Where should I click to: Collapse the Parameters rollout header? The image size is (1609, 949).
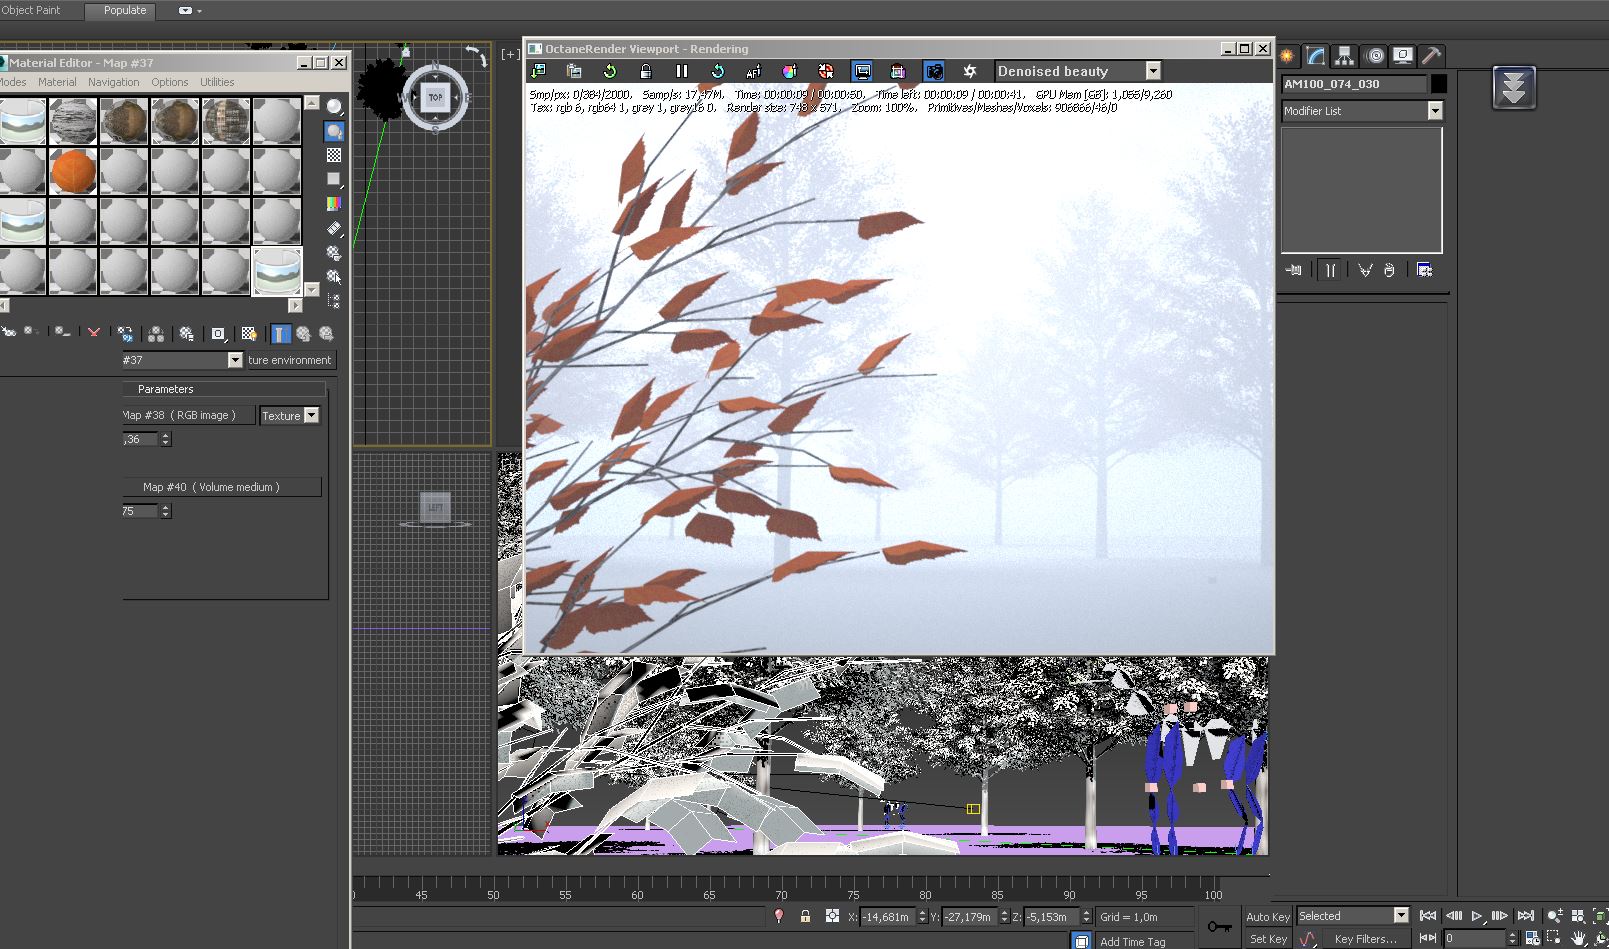[x=224, y=389]
